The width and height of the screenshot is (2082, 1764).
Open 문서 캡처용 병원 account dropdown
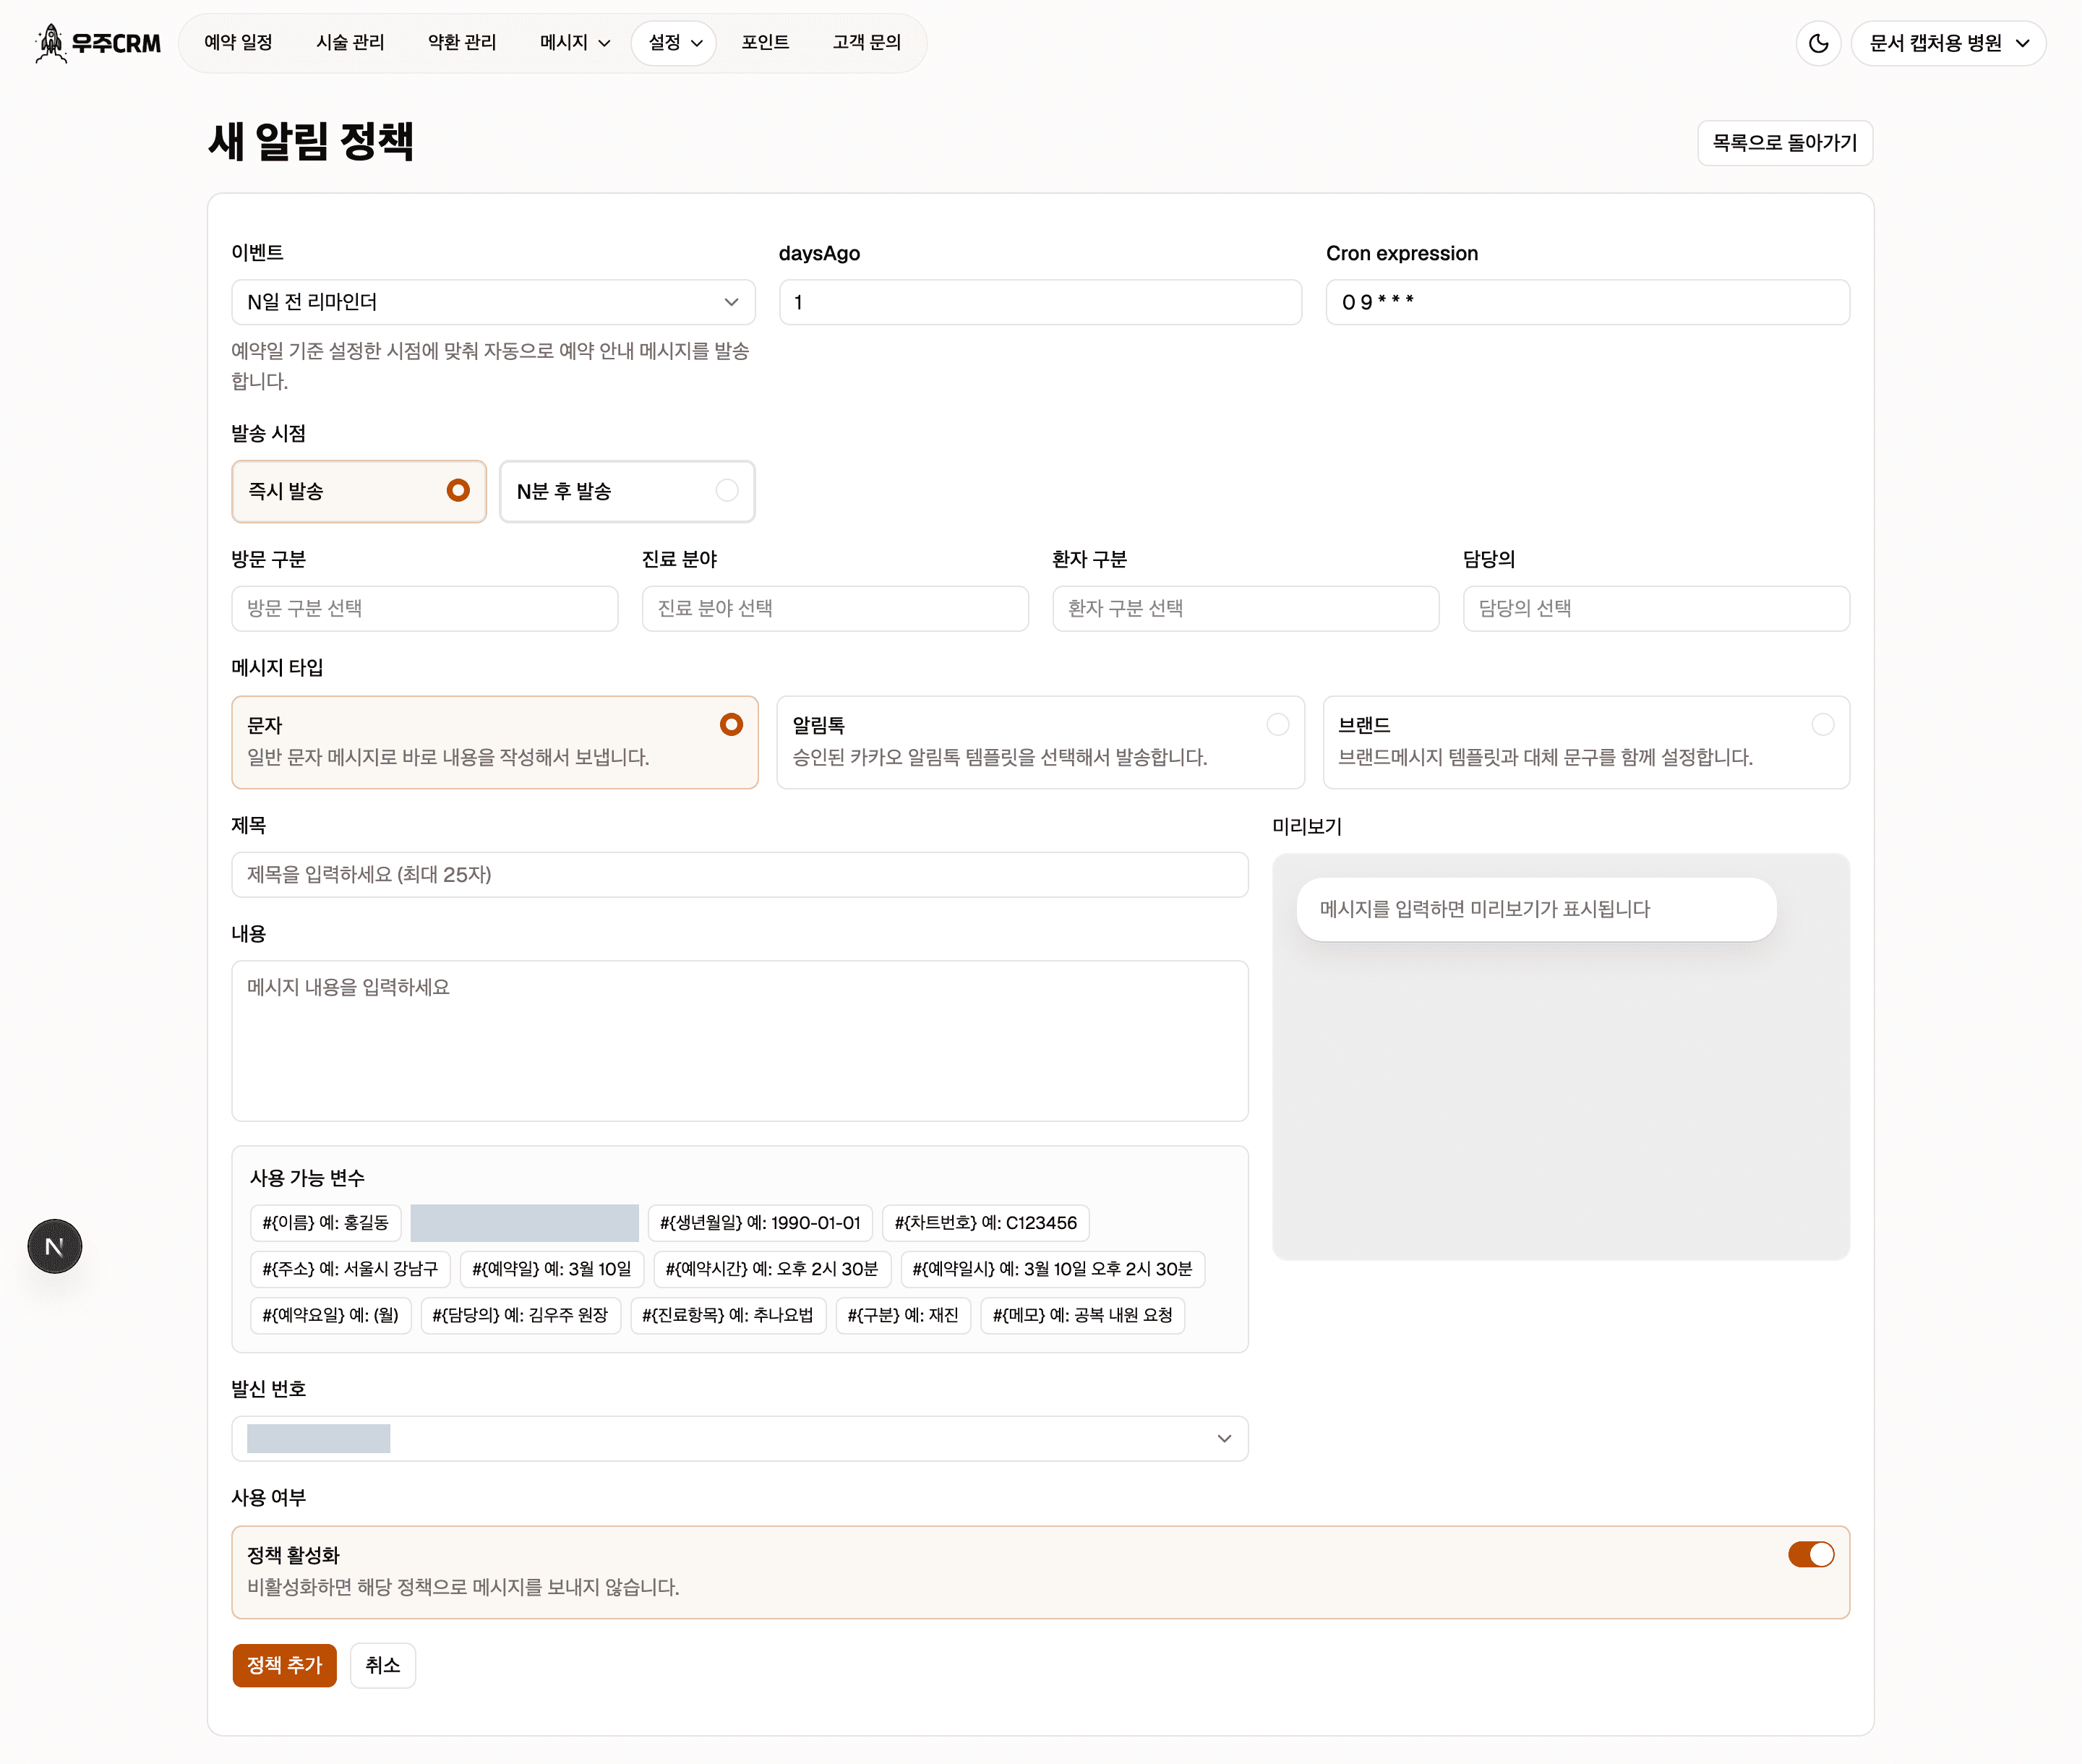(1948, 43)
